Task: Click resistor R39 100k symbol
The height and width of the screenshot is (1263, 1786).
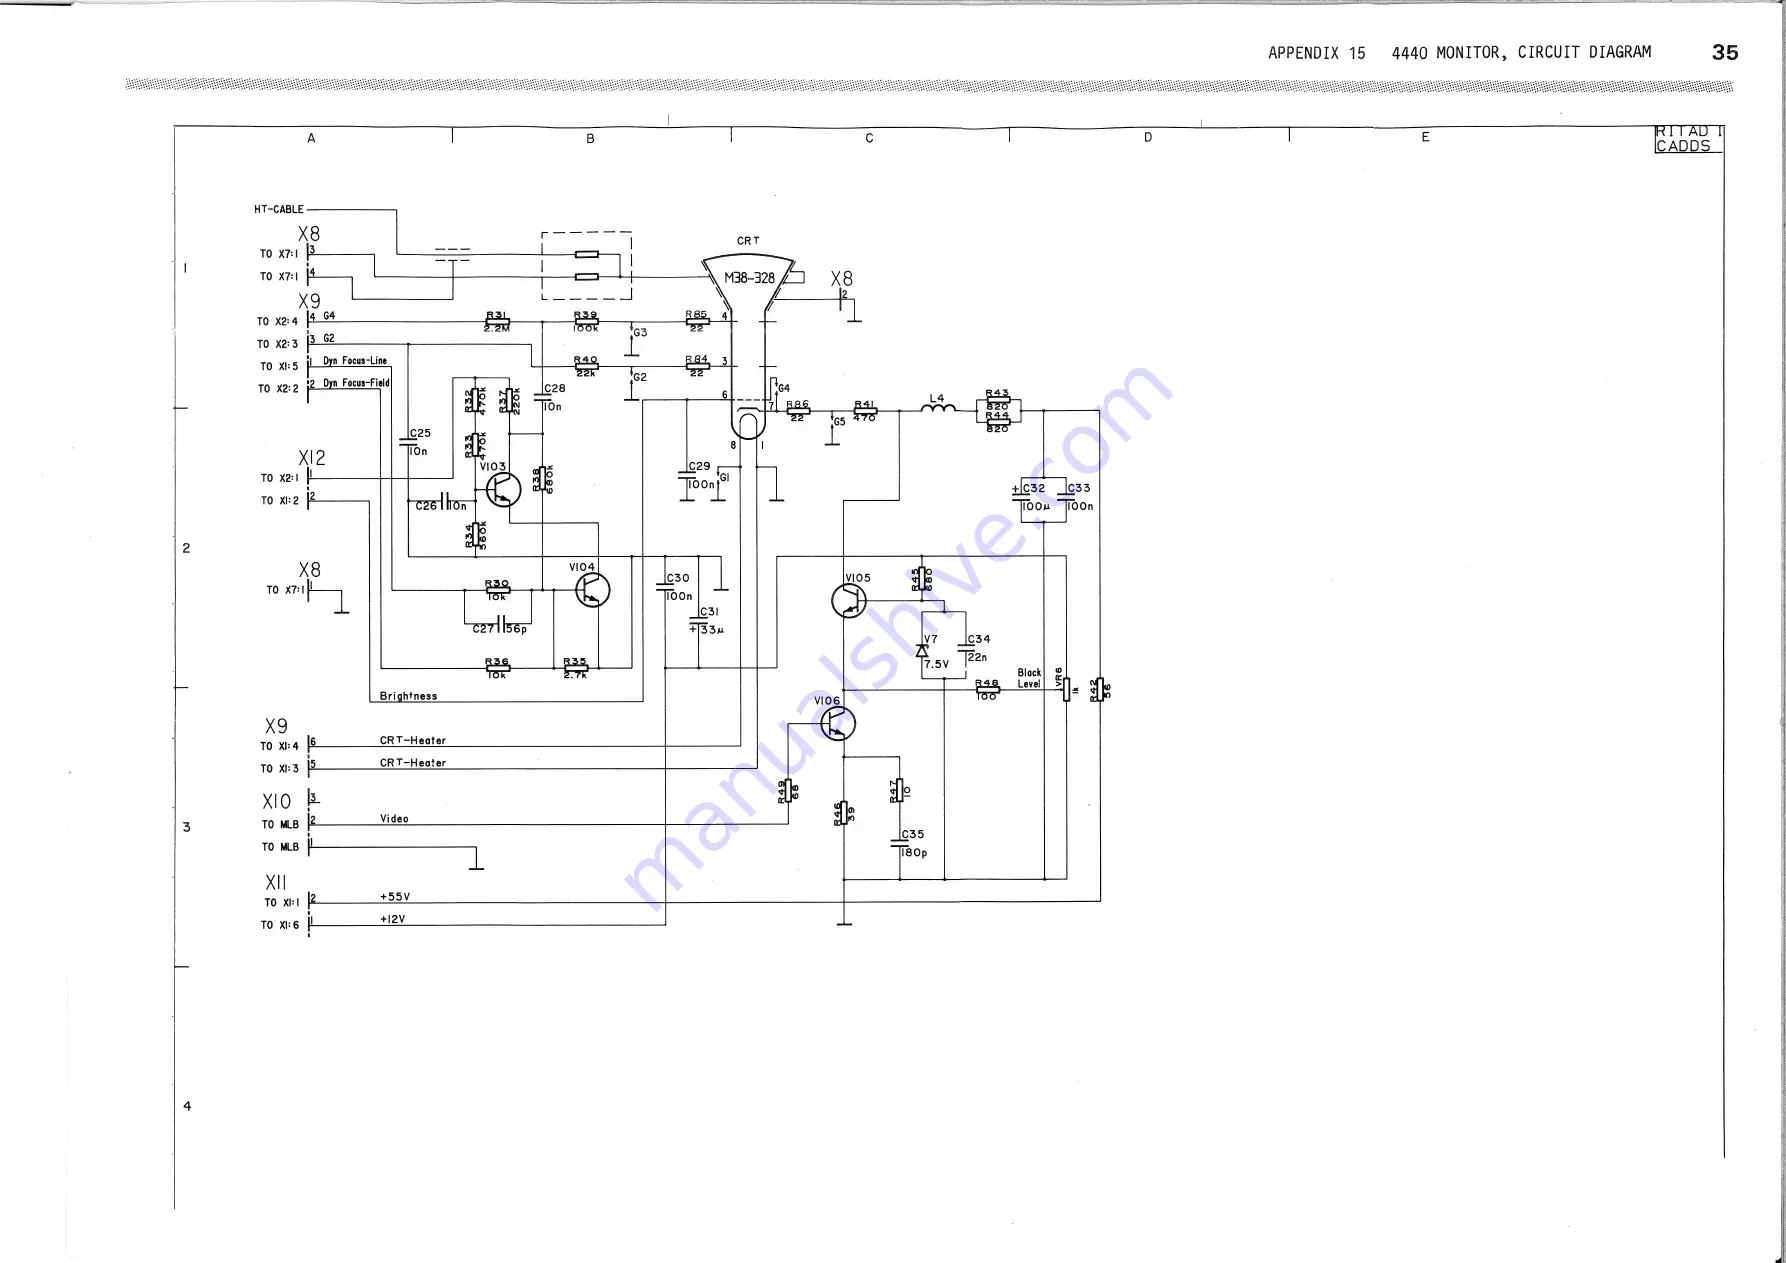Action: point(586,322)
